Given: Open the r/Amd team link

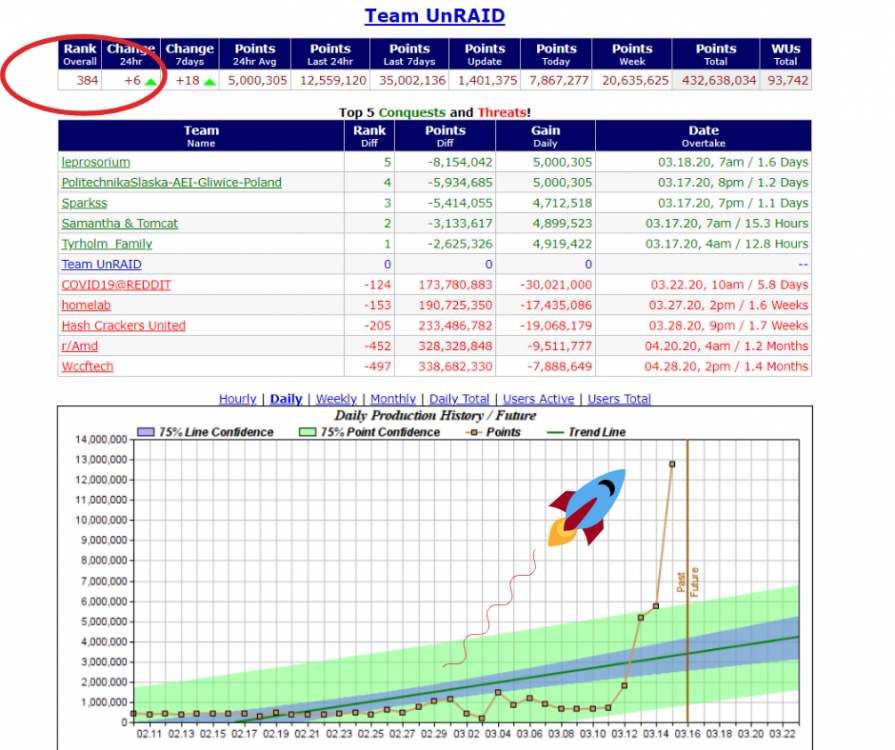Looking at the screenshot, I should point(80,346).
